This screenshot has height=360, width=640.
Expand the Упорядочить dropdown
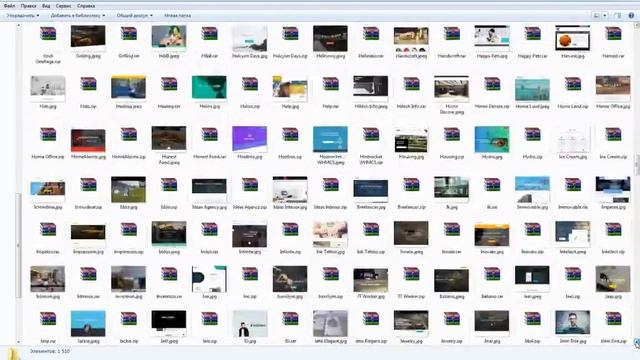[x=23, y=16]
